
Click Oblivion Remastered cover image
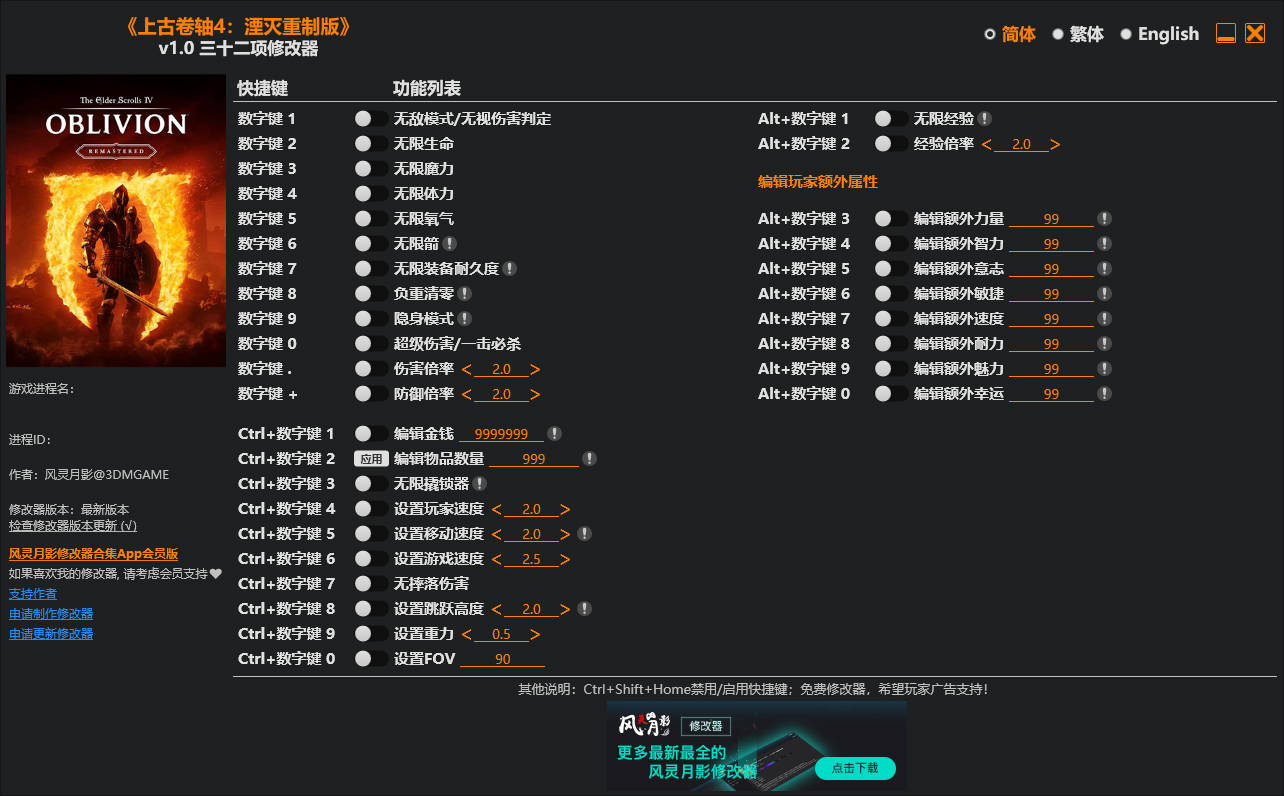(116, 220)
